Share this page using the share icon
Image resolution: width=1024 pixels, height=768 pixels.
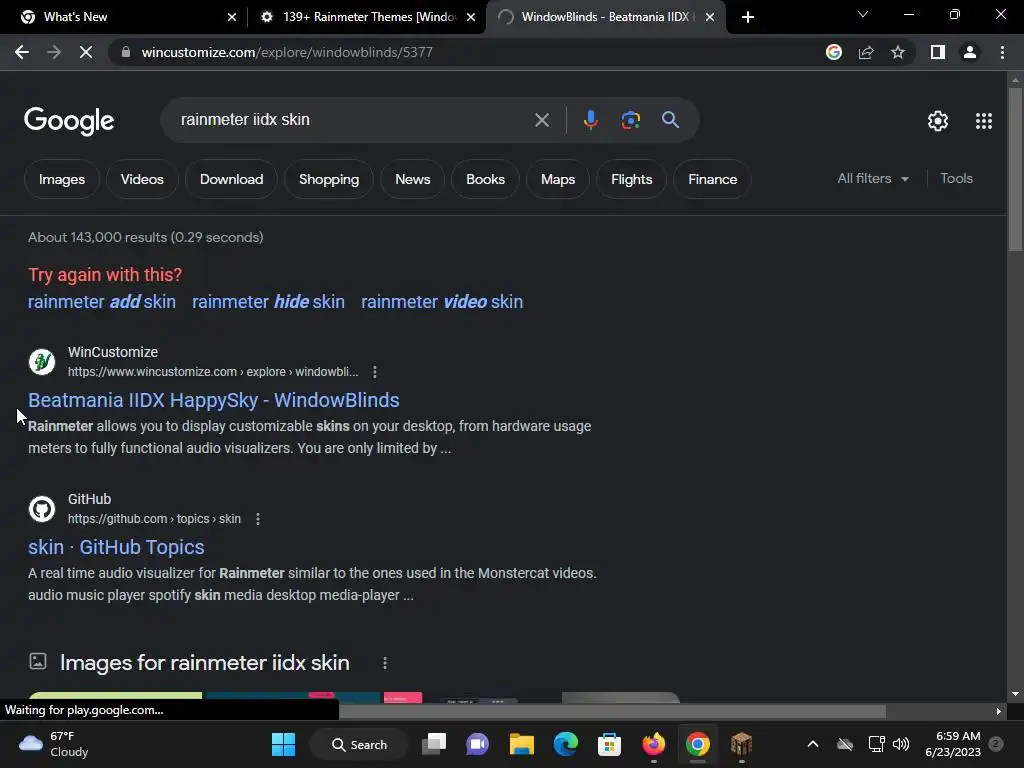point(866,52)
